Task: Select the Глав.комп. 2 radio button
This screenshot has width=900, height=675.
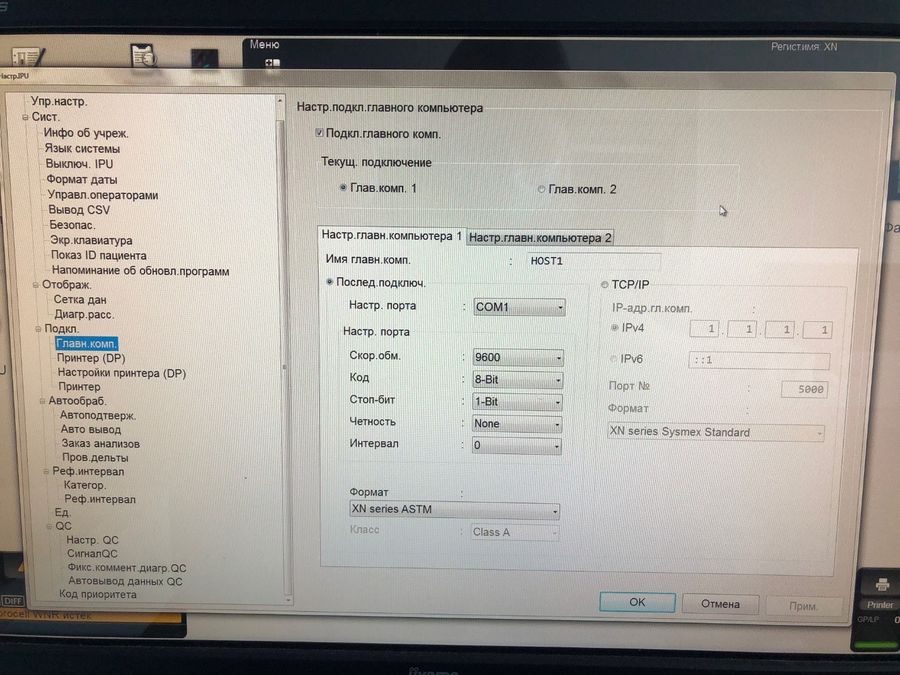Action: 542,188
